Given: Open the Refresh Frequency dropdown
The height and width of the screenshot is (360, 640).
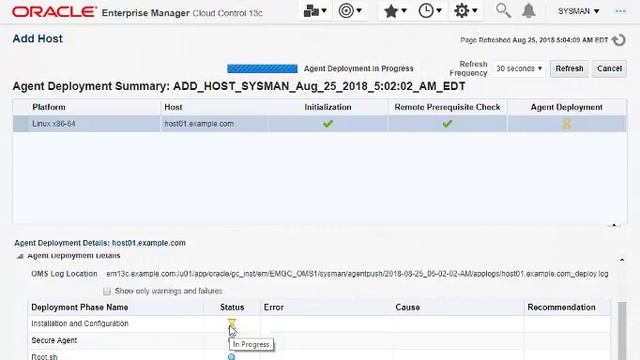Looking at the screenshot, I should click(x=519, y=69).
